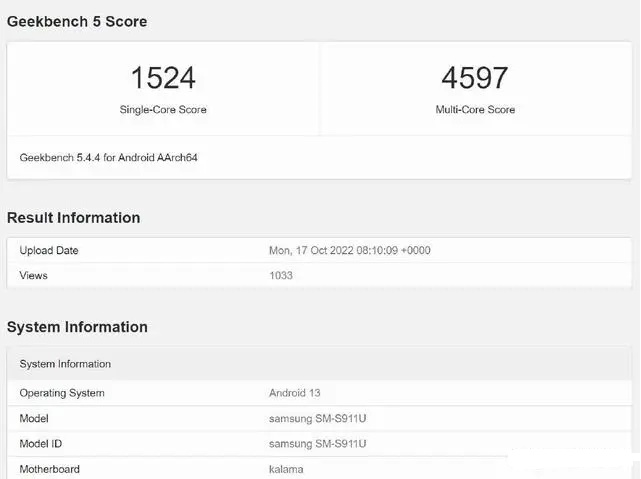Click the Upload Date label
The width and height of the screenshot is (641, 479).
point(49,251)
